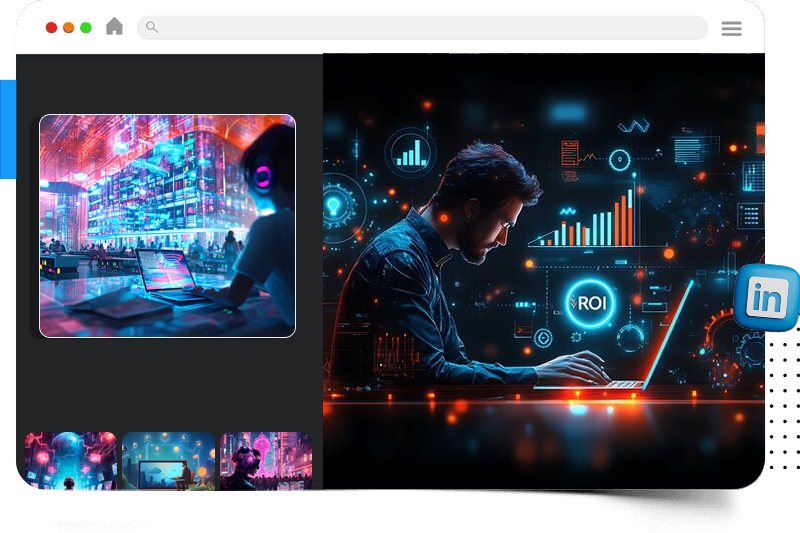This screenshot has height=533, width=800.
Task: Click the glowing ROI circle badge
Action: point(588,302)
